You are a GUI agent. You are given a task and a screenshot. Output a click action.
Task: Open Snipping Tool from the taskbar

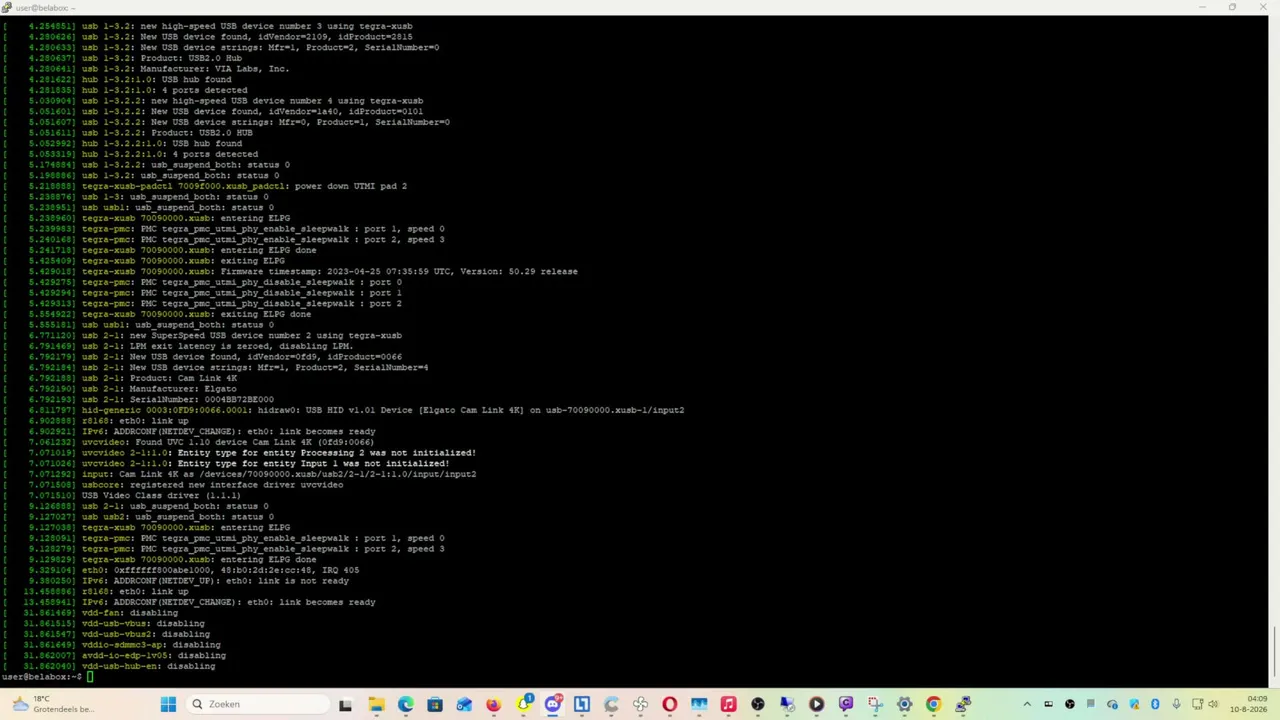pyautogui.click(x=875, y=704)
